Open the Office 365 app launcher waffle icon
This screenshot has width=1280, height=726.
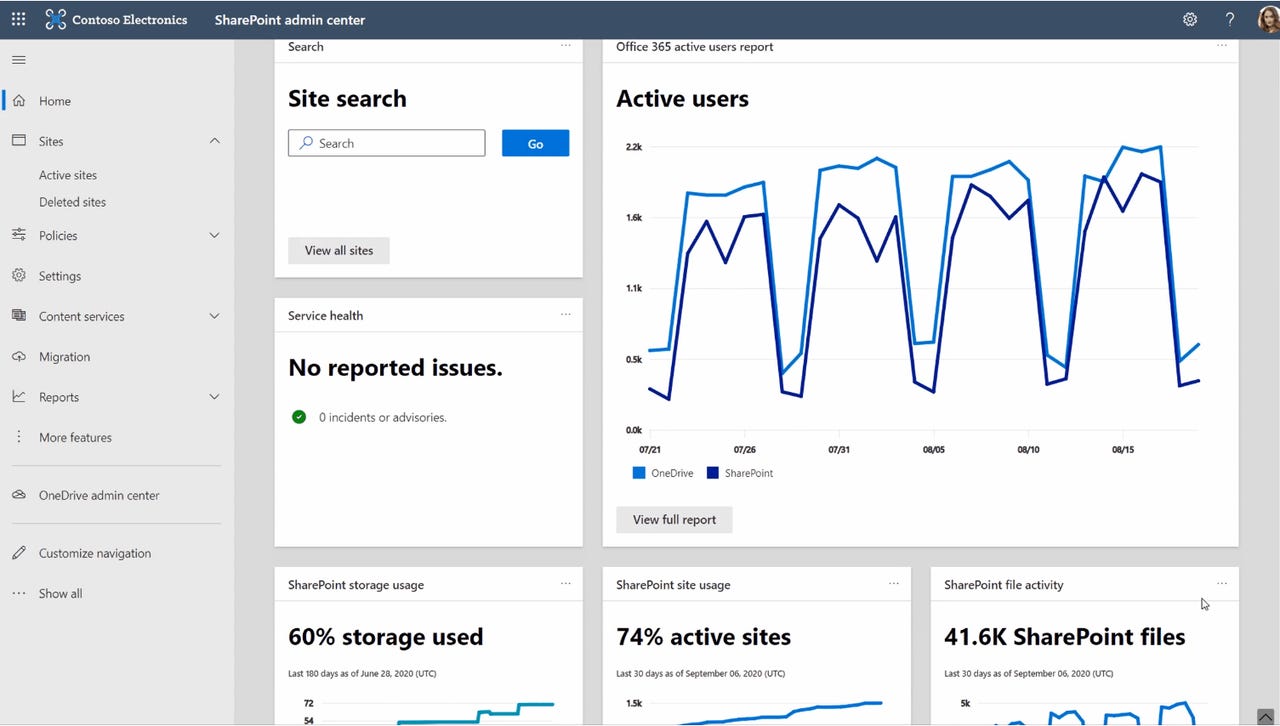tap(18, 19)
